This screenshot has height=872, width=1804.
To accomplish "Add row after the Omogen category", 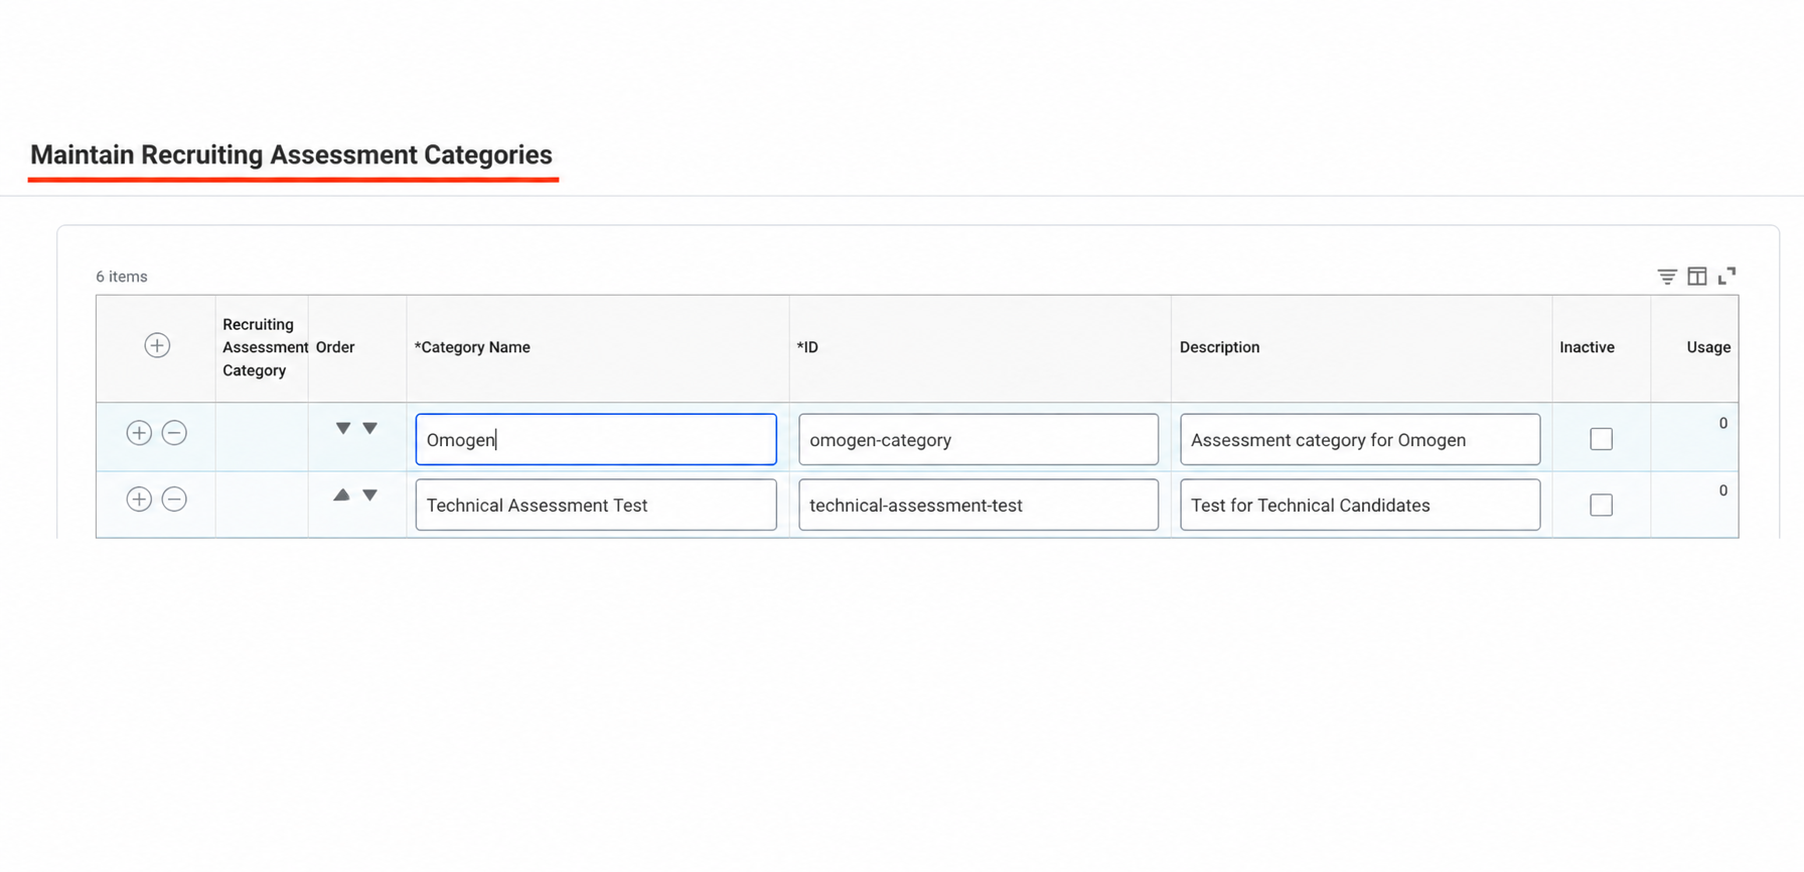I will tap(139, 433).
